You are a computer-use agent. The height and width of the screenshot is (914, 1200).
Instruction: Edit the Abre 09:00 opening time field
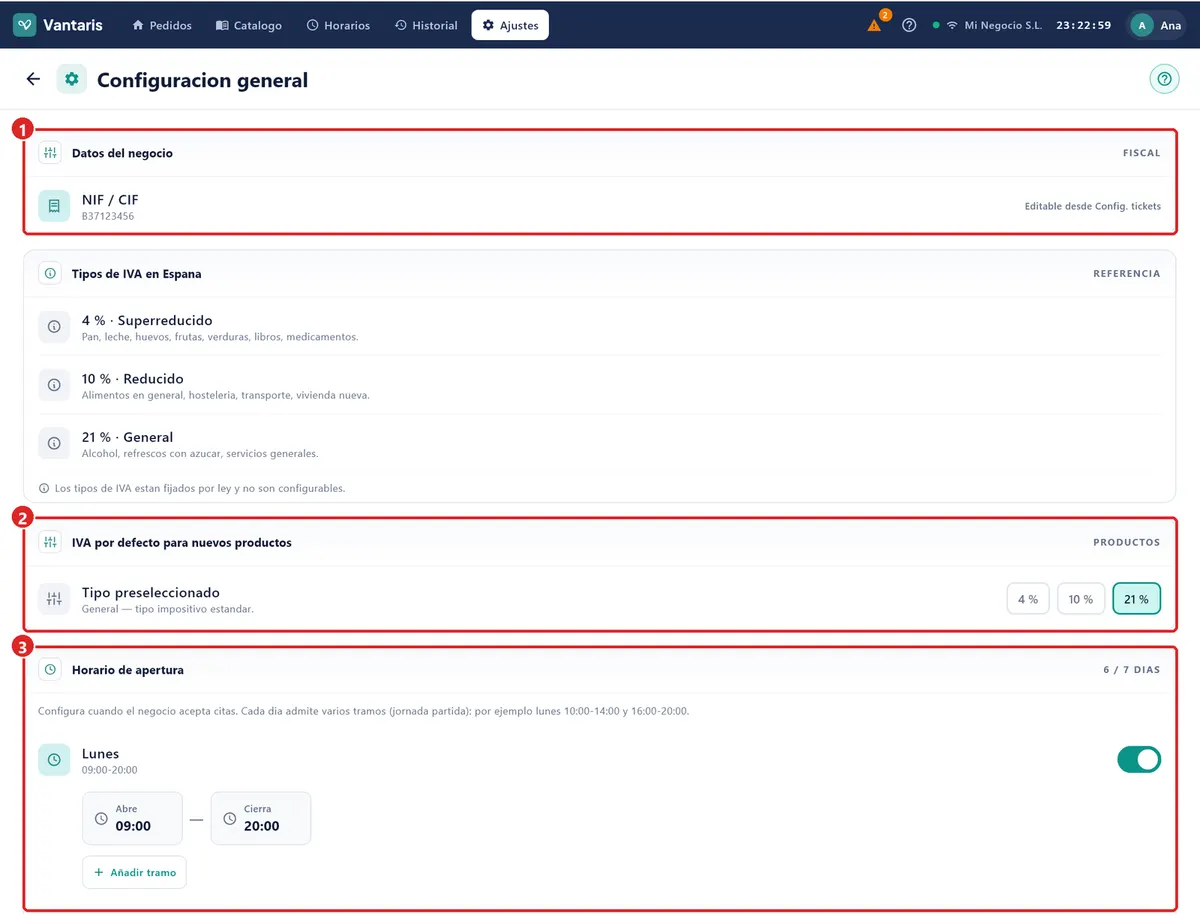(x=132, y=818)
